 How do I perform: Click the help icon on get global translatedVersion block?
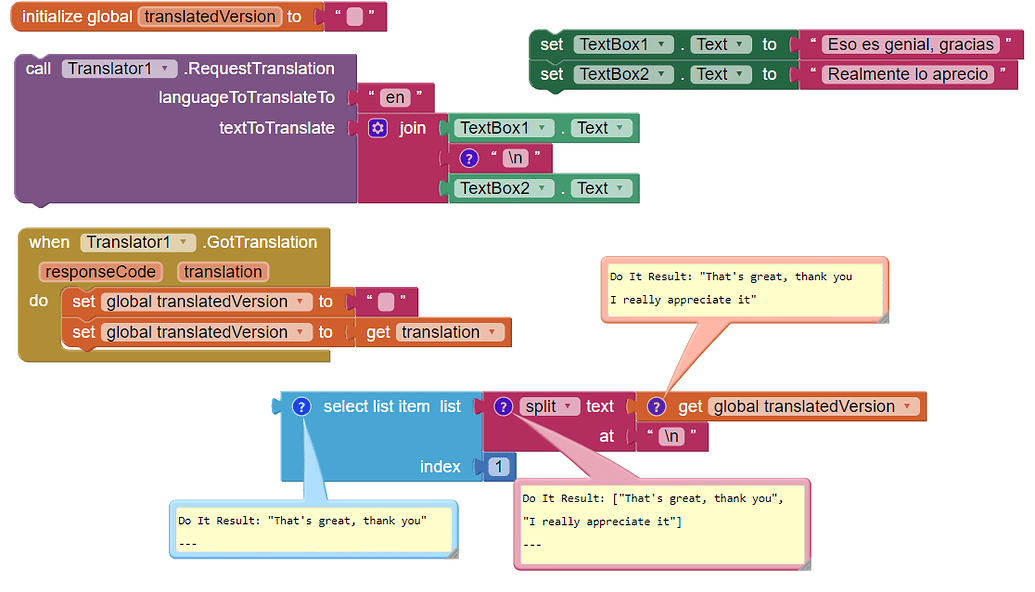coord(657,406)
